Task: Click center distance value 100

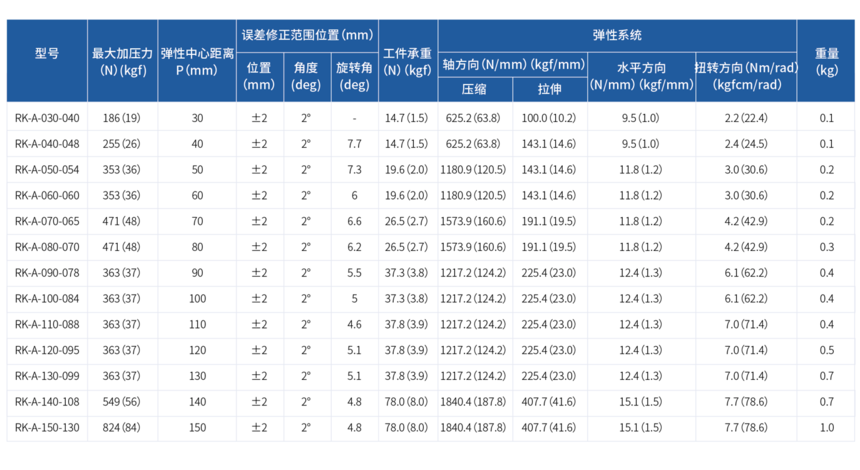Action: click(197, 298)
